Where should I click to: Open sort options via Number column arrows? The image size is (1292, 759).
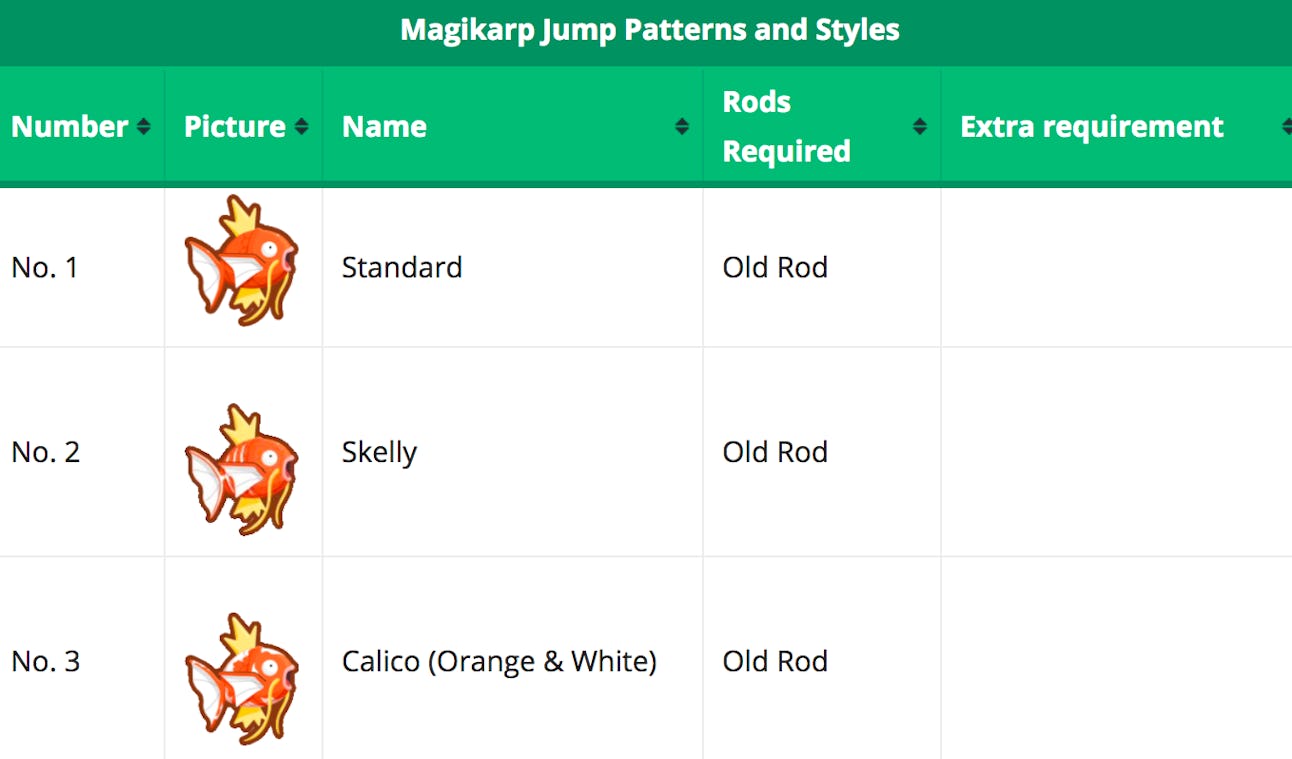pos(144,127)
